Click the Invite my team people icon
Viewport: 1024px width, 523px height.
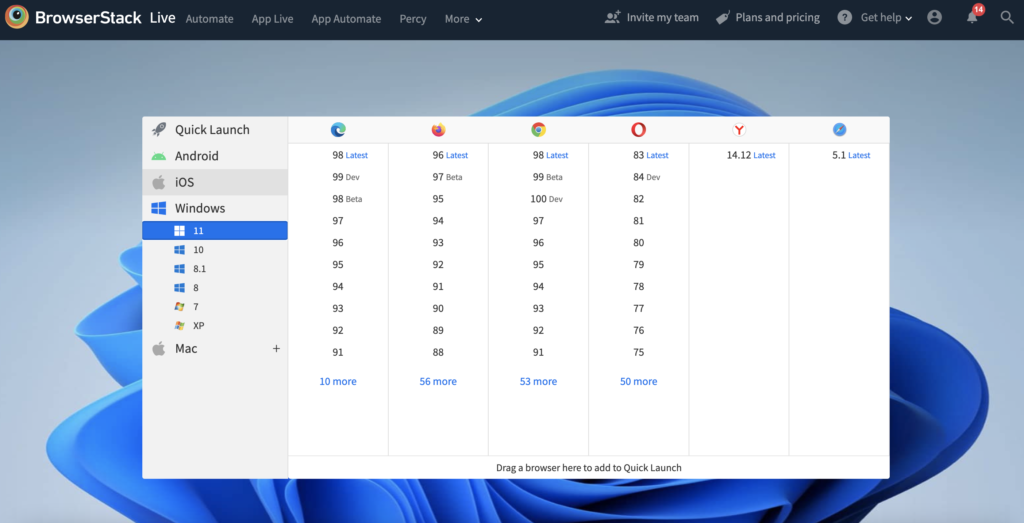613,18
